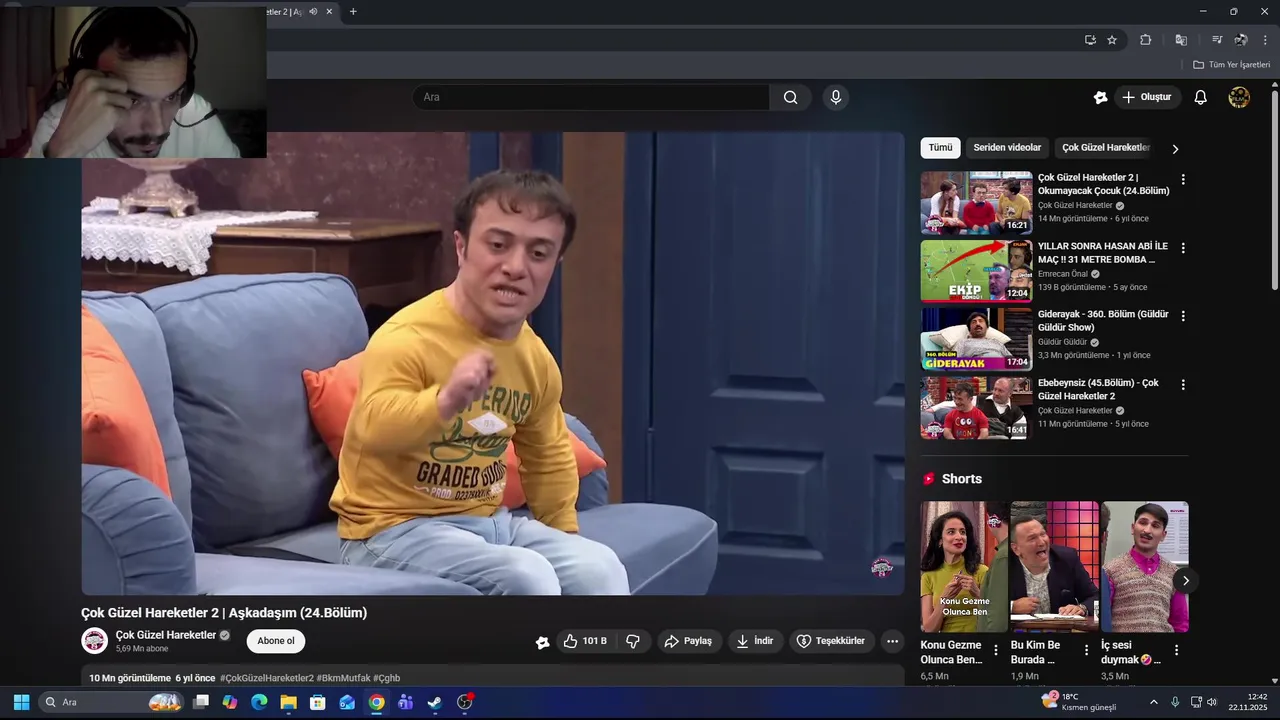Click the Teşekkürler thanks button
The width and height of the screenshot is (1280, 720).
(x=830, y=641)
